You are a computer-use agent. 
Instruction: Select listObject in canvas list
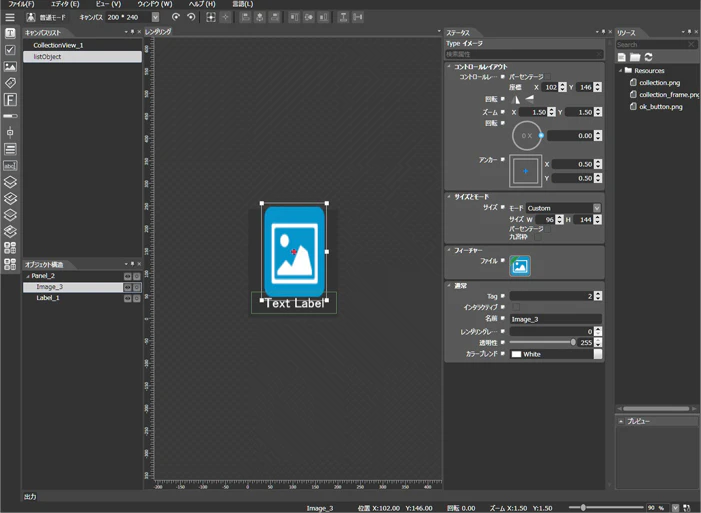point(83,57)
